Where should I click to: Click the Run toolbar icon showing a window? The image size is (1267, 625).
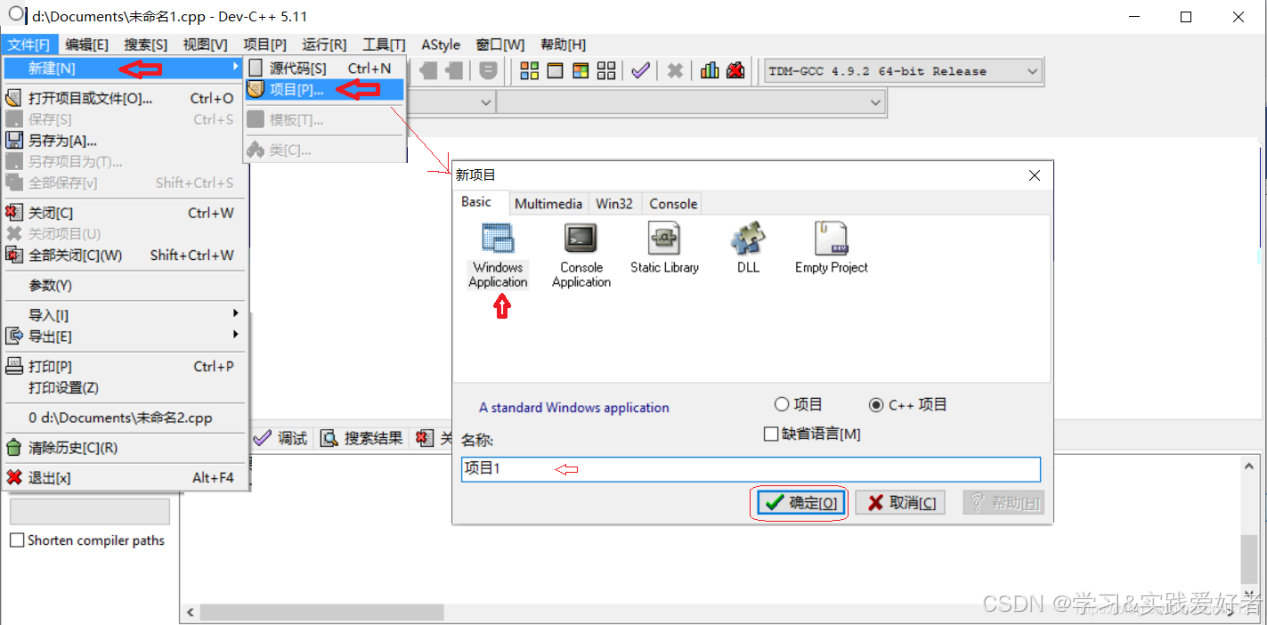(x=555, y=70)
